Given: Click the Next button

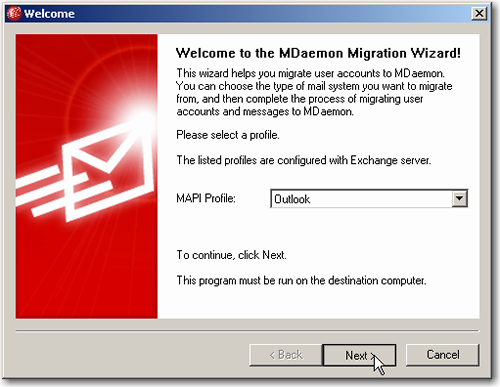Looking at the screenshot, I should click(x=359, y=355).
